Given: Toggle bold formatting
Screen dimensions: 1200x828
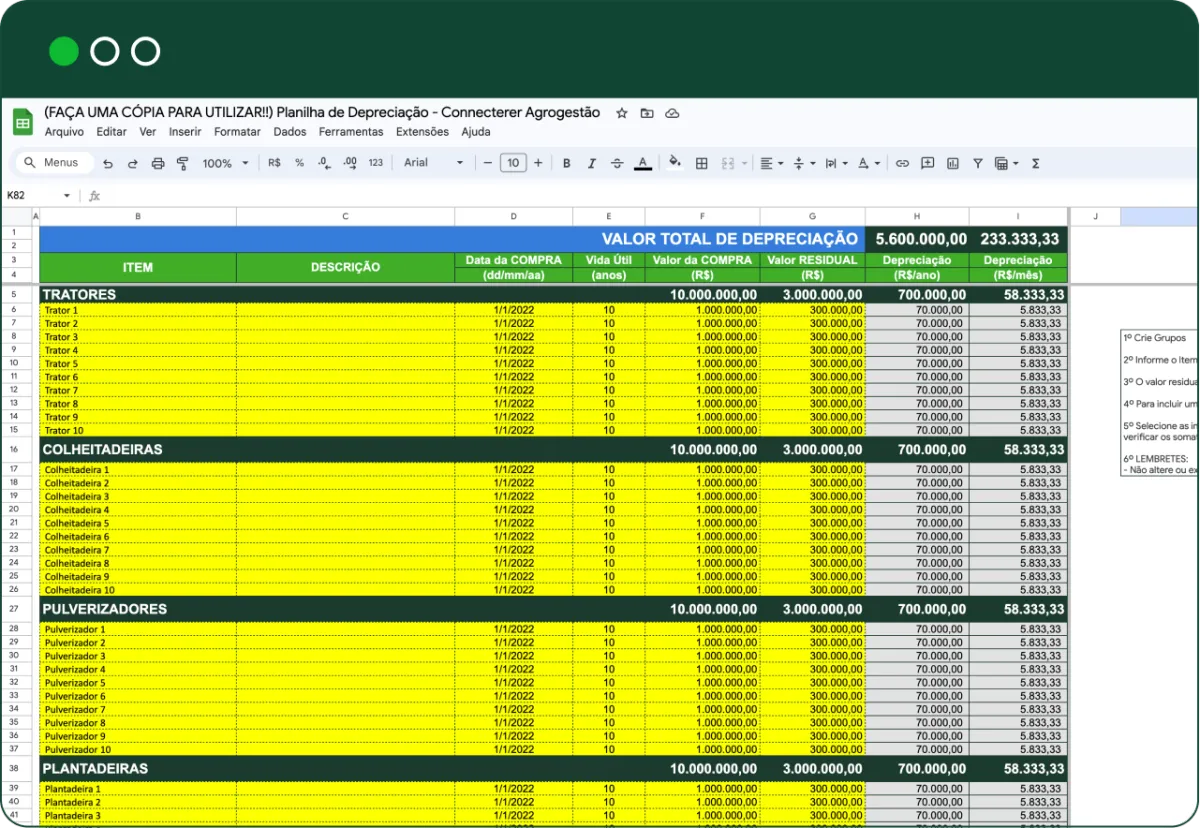Looking at the screenshot, I should 566,163.
